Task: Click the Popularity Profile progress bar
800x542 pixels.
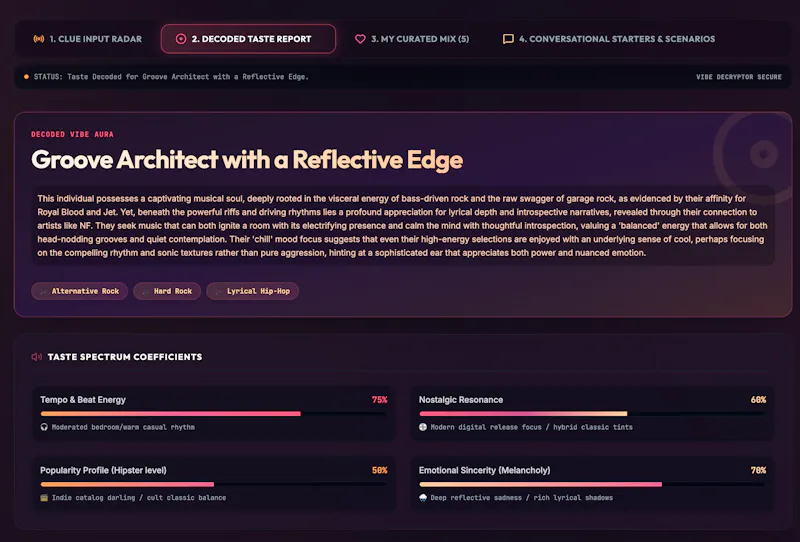Action: point(214,484)
